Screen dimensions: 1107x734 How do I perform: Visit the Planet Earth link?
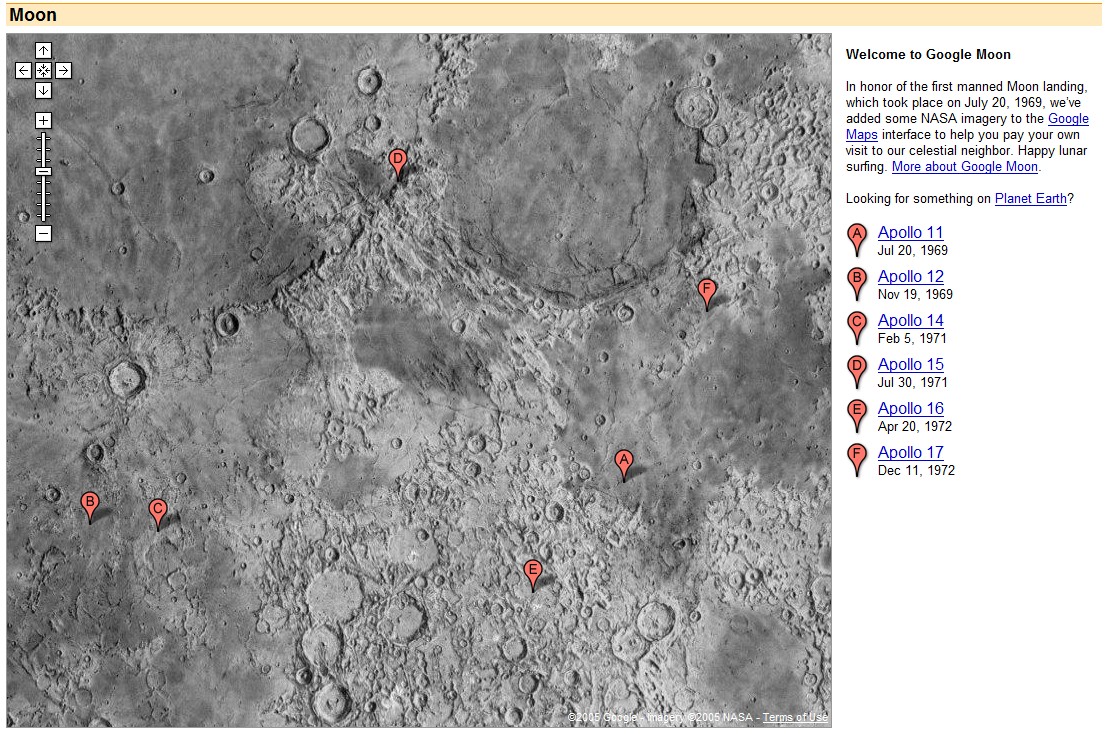1030,198
